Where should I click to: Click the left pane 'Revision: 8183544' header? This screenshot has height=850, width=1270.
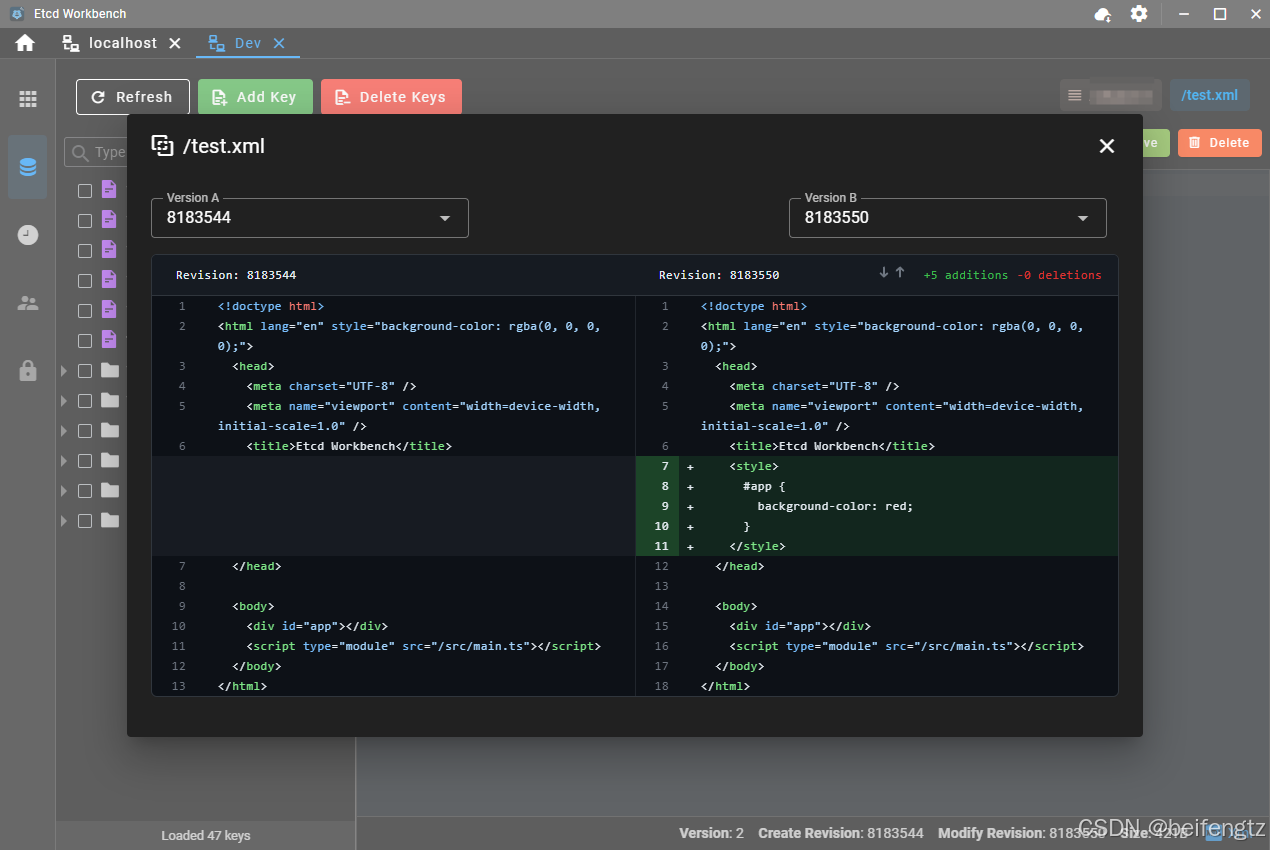point(236,275)
